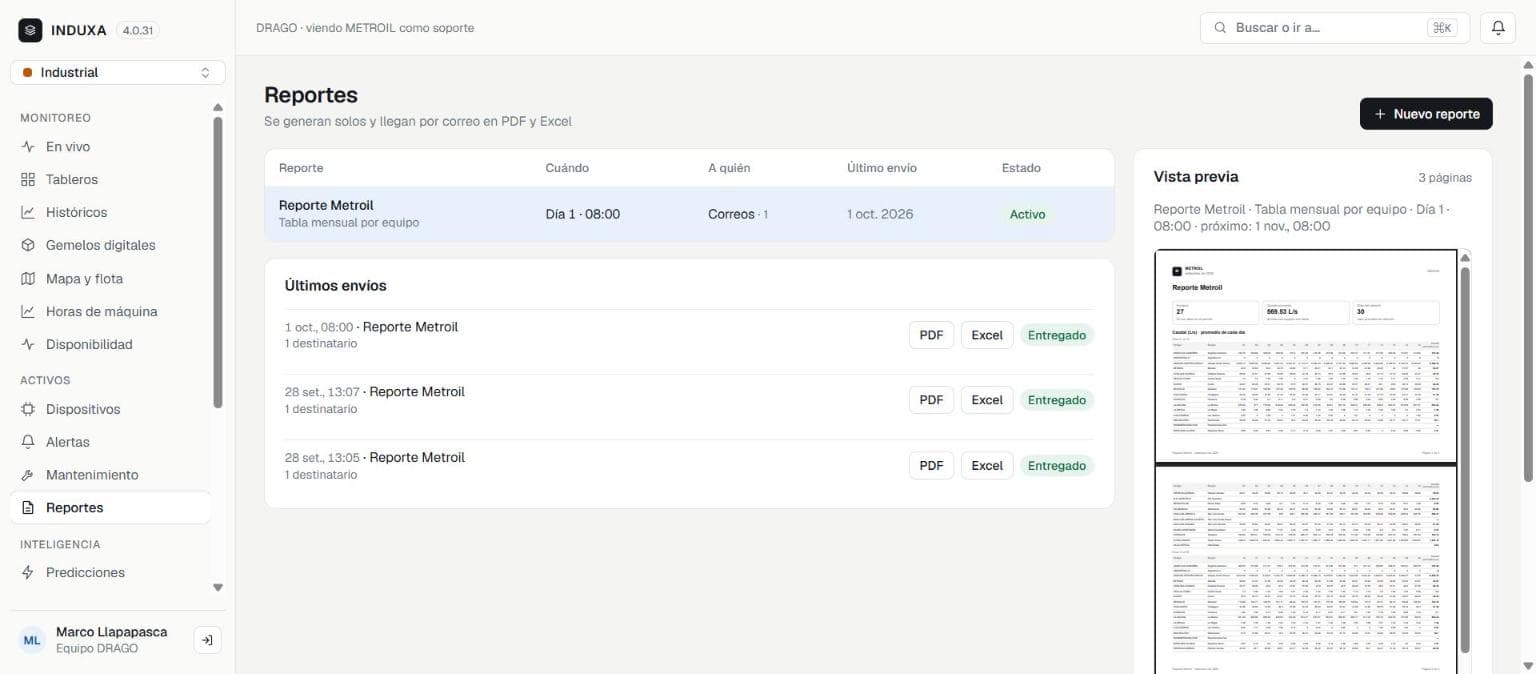Screen dimensions: 1536x674
Task: Open the Tableros grid icon
Action: (x=28, y=180)
